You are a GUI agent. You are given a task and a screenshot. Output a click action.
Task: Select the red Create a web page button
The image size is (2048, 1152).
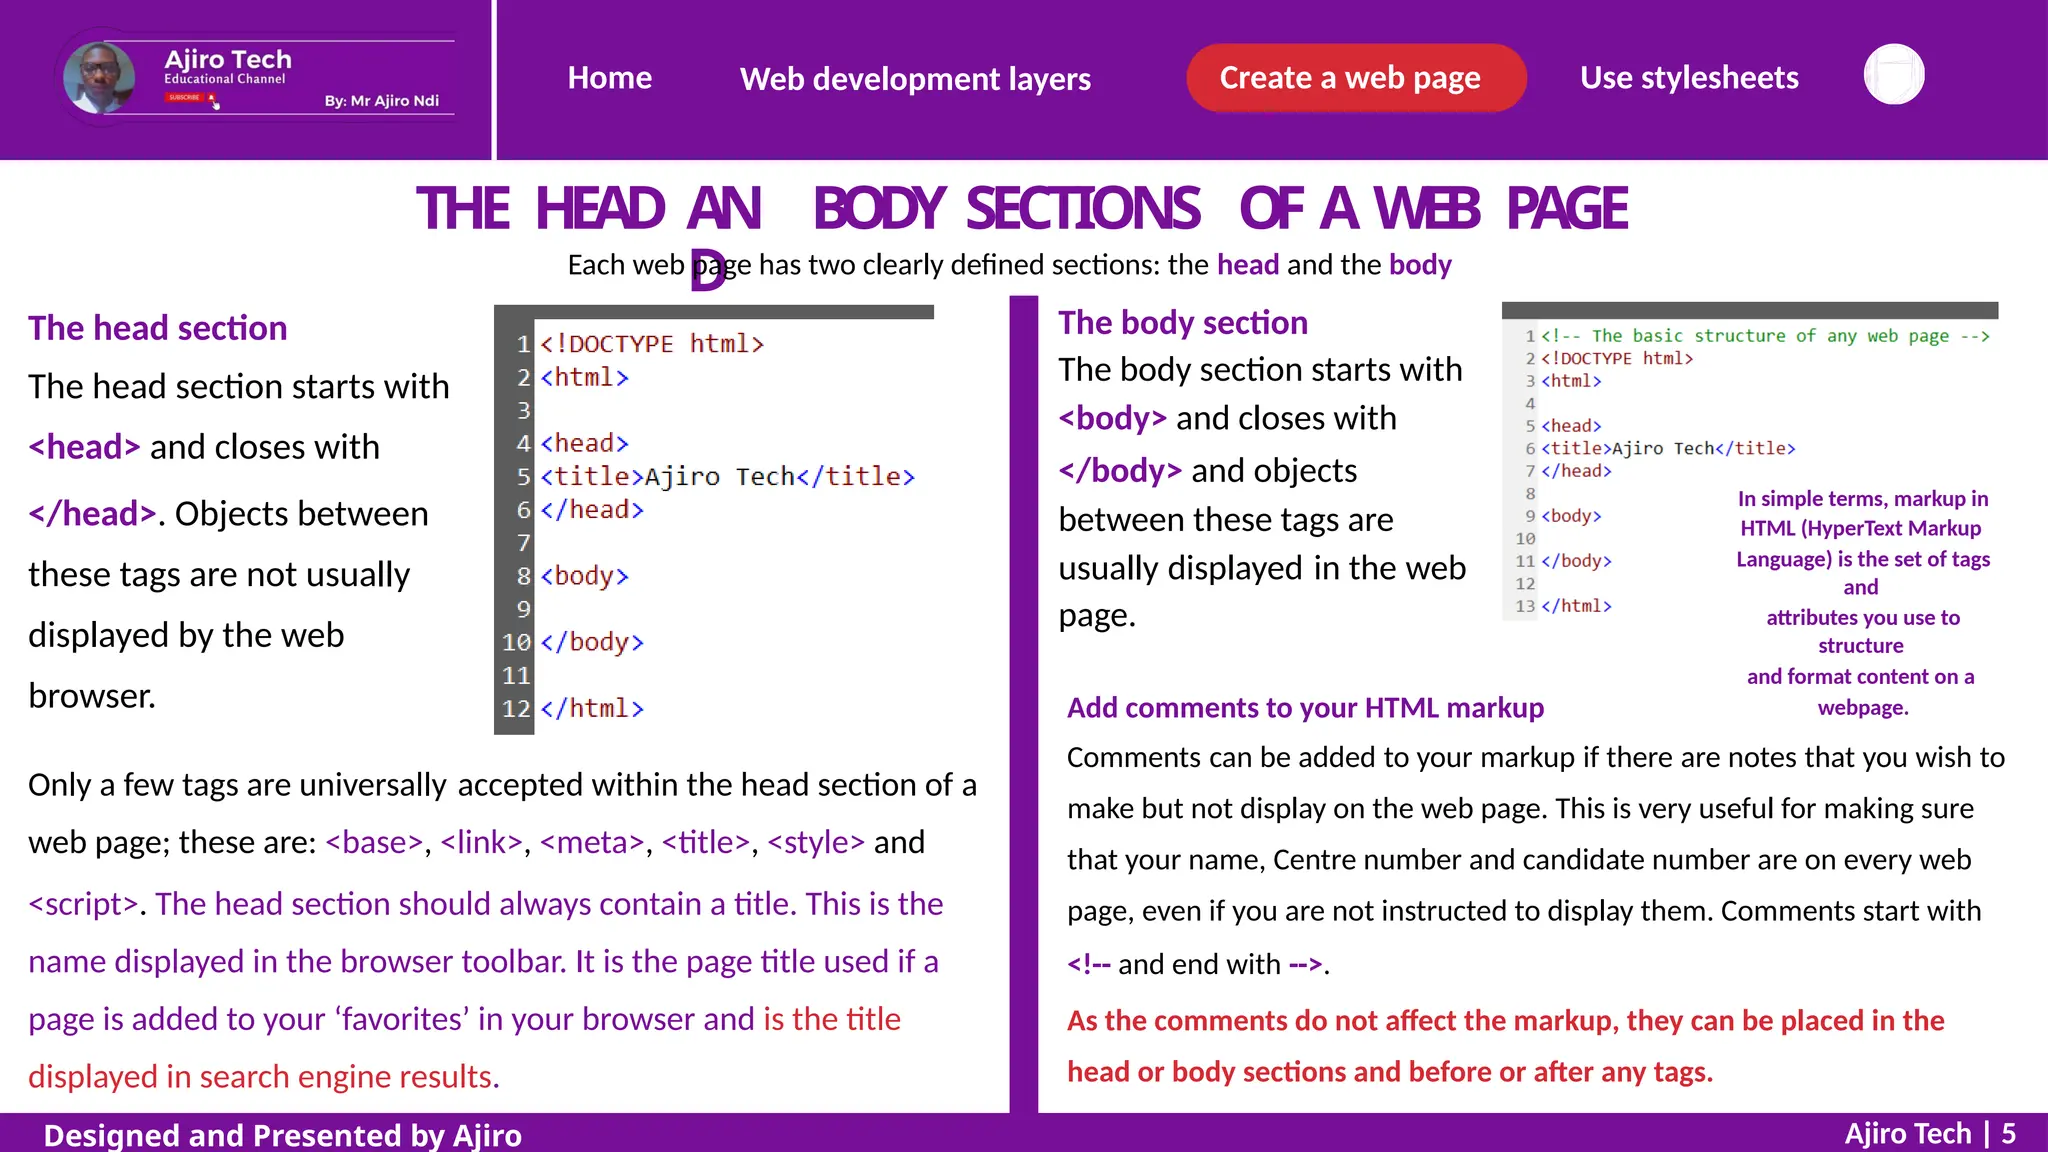1355,78
